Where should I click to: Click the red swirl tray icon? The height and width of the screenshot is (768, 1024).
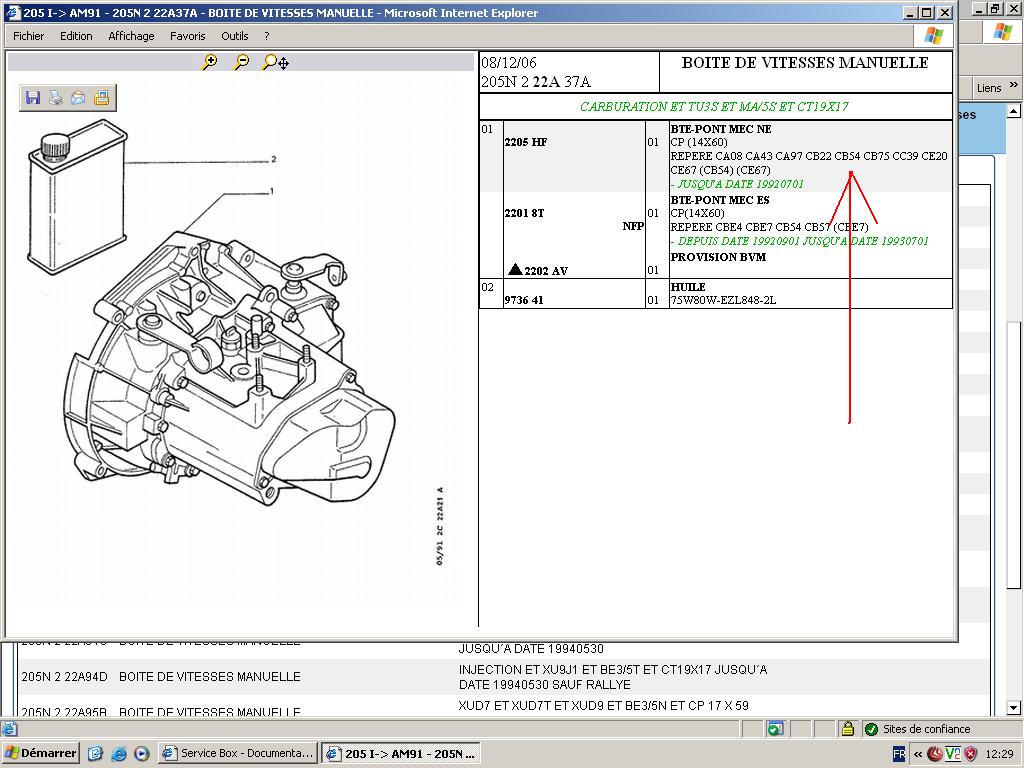(935, 754)
